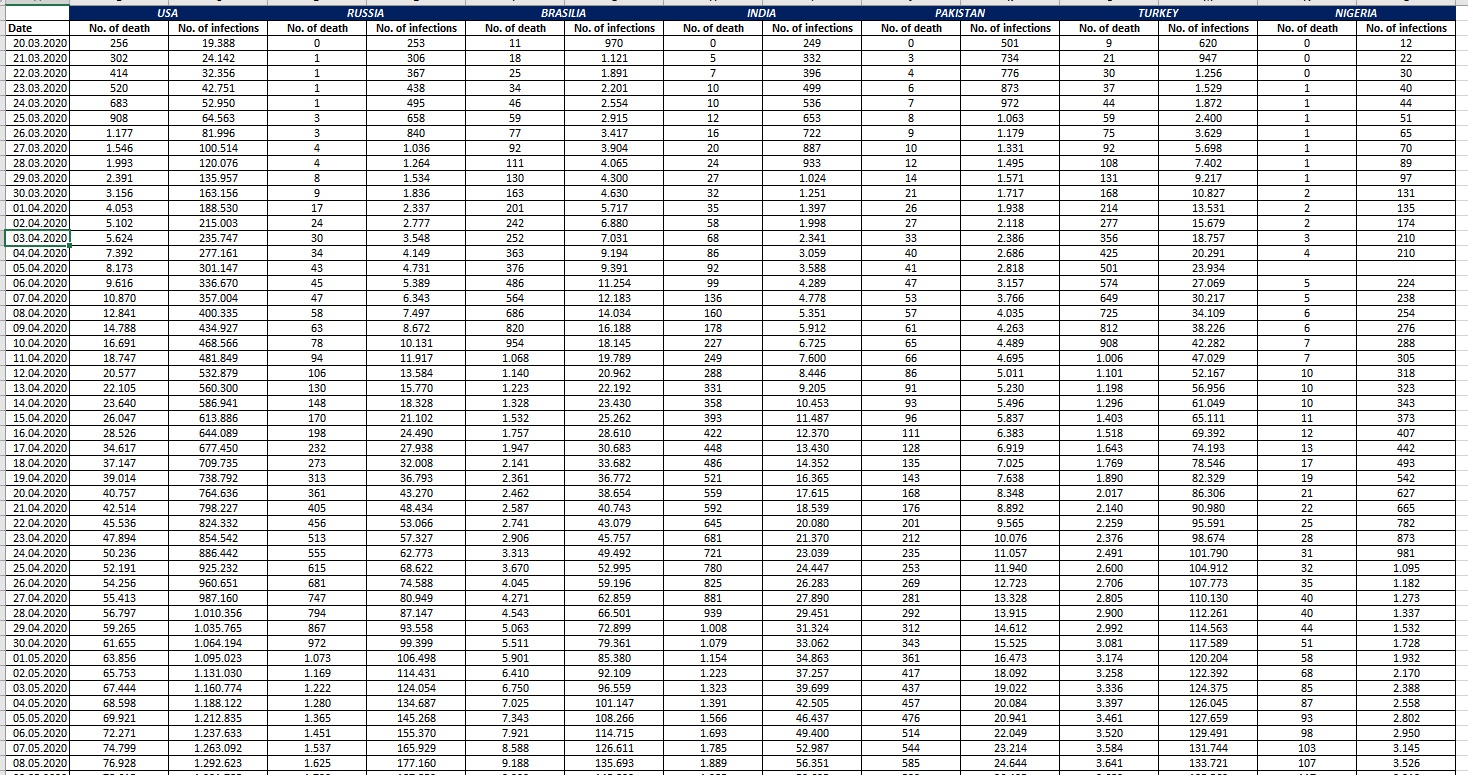Click USA infections value 1.010.356
The height and width of the screenshot is (775, 1468).
(x=218, y=613)
